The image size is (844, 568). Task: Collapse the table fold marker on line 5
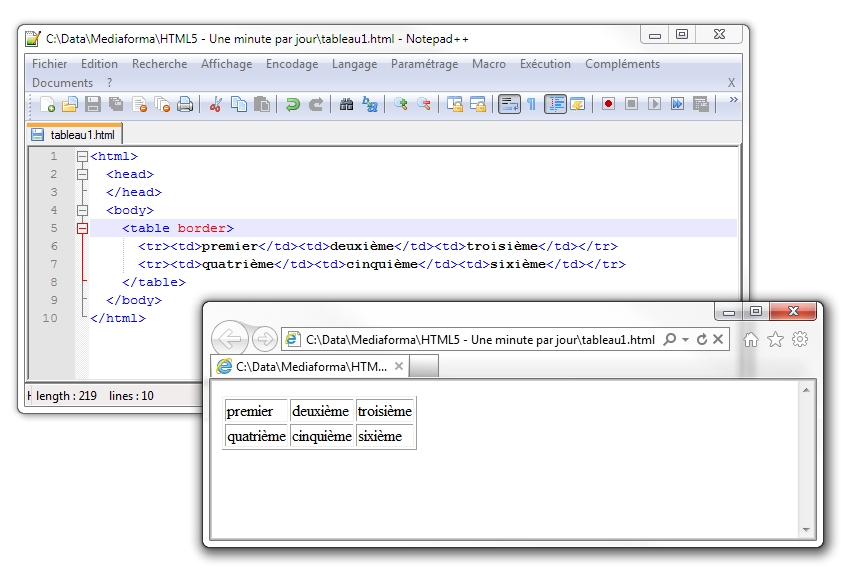[x=82, y=229]
